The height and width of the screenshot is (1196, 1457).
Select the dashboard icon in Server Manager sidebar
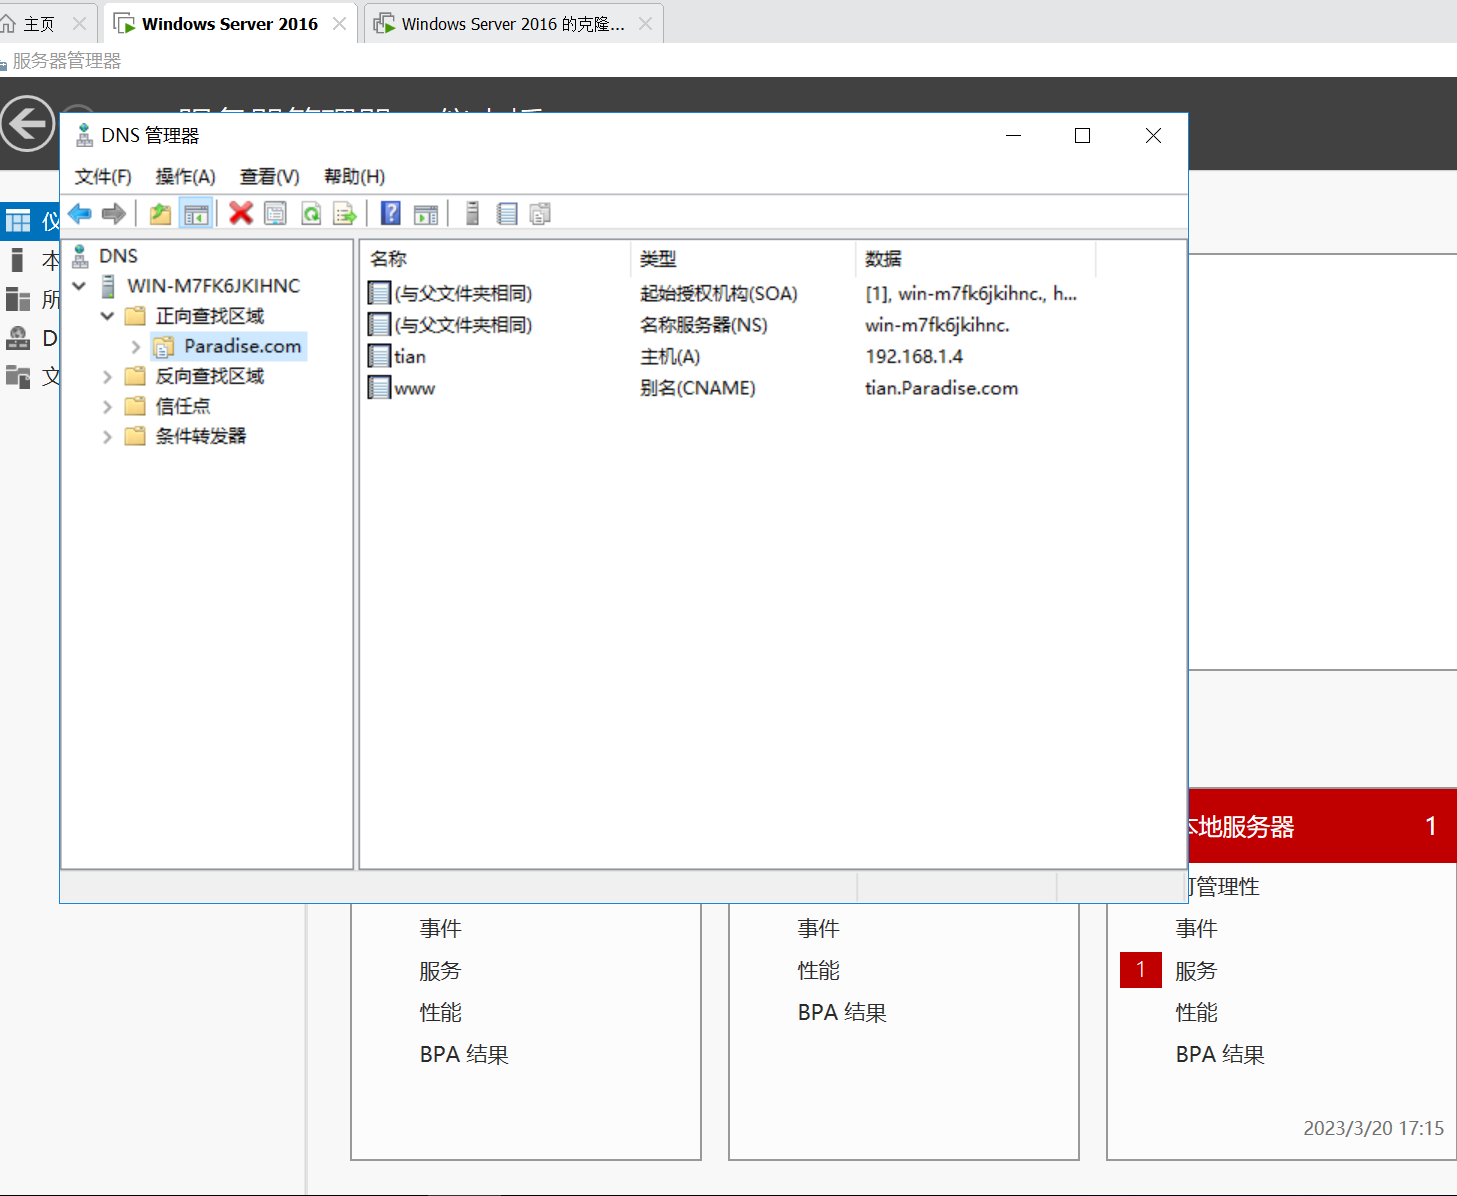[x=18, y=221]
